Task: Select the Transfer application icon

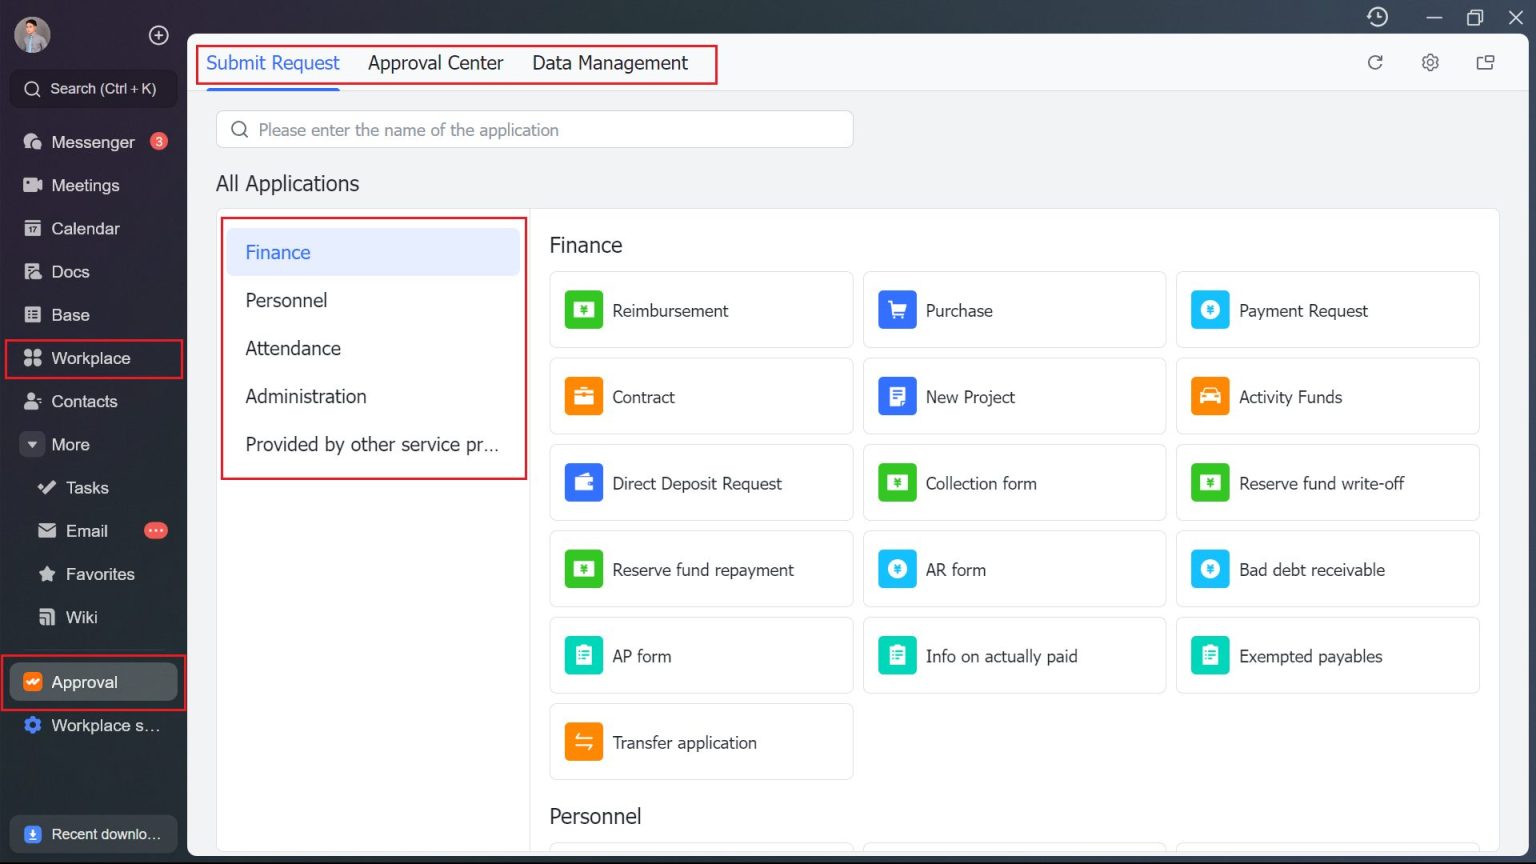Action: pos(583,741)
